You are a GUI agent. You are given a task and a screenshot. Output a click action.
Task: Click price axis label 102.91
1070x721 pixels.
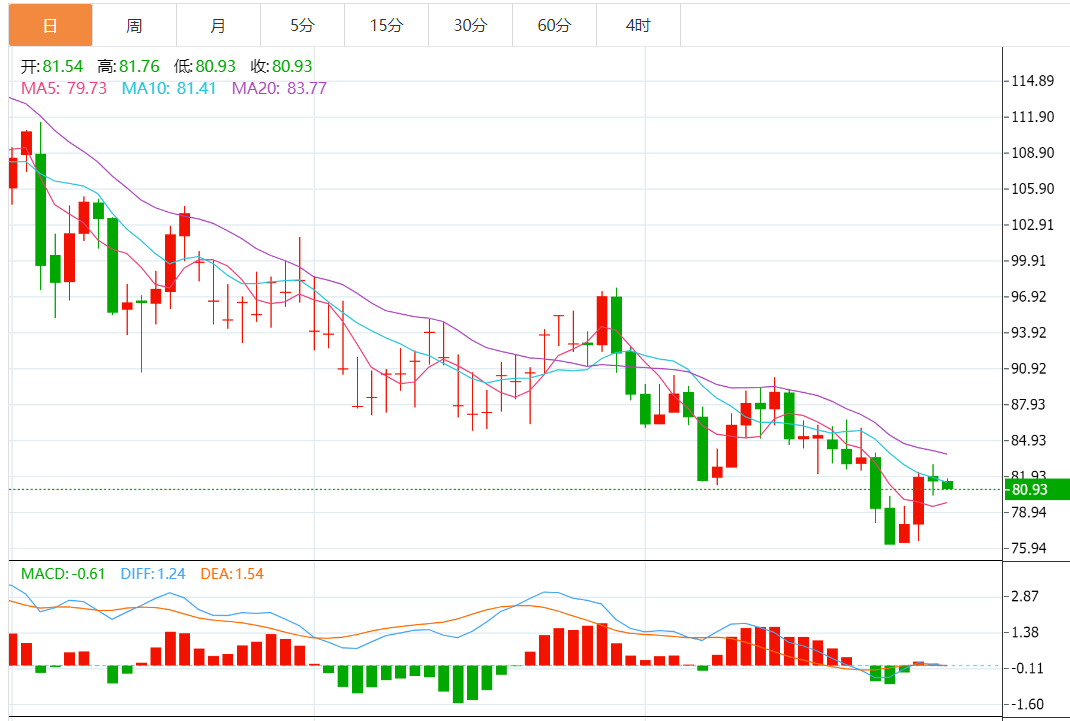click(x=1032, y=224)
